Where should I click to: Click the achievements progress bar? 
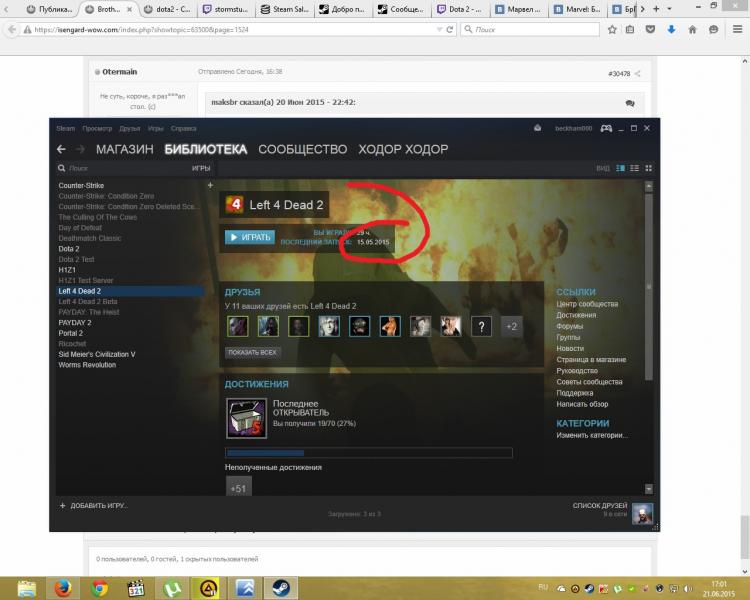pyautogui.click(x=369, y=453)
